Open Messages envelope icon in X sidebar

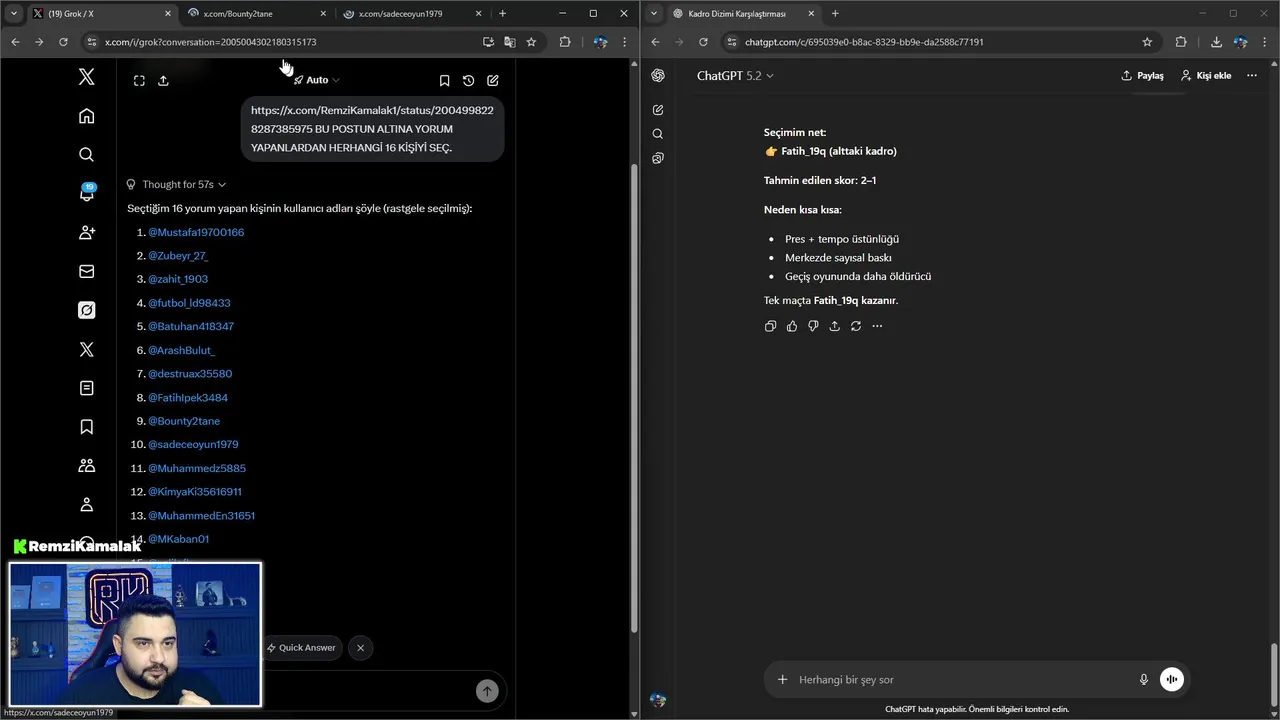[x=87, y=271]
